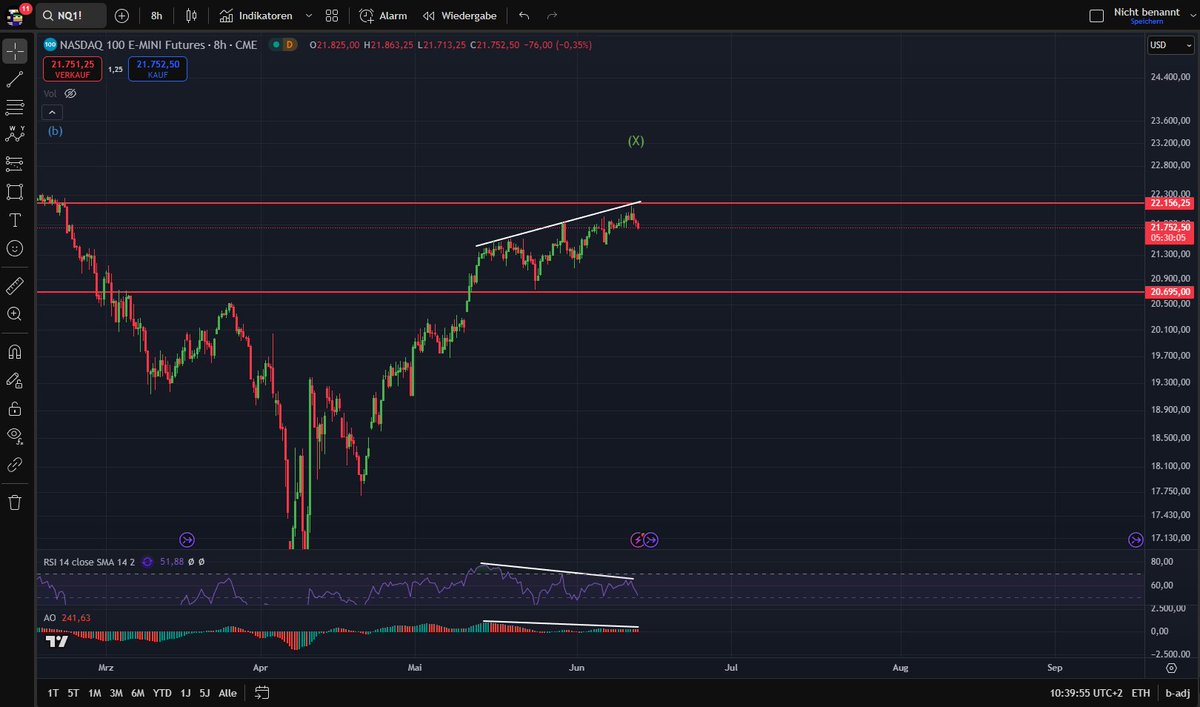Click the delayed data D status badge

pyautogui.click(x=290, y=45)
